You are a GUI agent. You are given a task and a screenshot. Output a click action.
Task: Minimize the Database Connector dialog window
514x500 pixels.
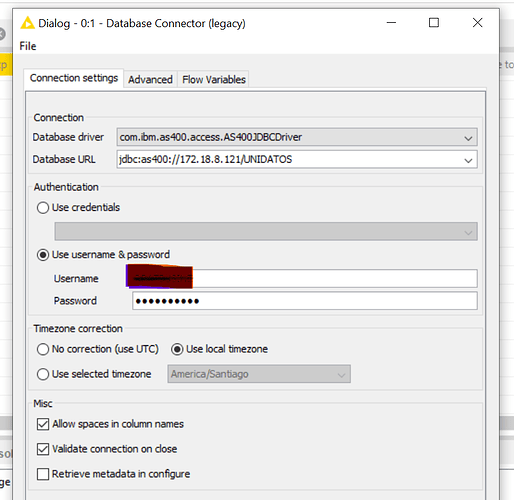[391, 23]
